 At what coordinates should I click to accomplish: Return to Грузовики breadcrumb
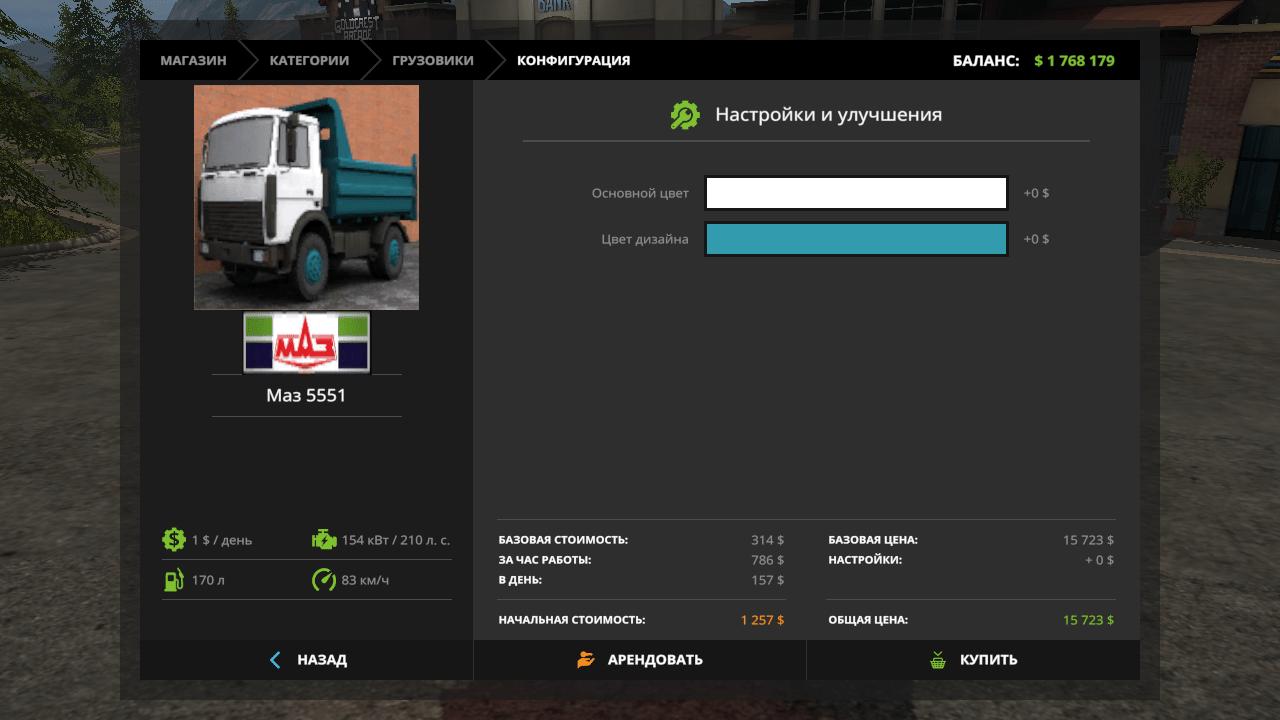433,60
